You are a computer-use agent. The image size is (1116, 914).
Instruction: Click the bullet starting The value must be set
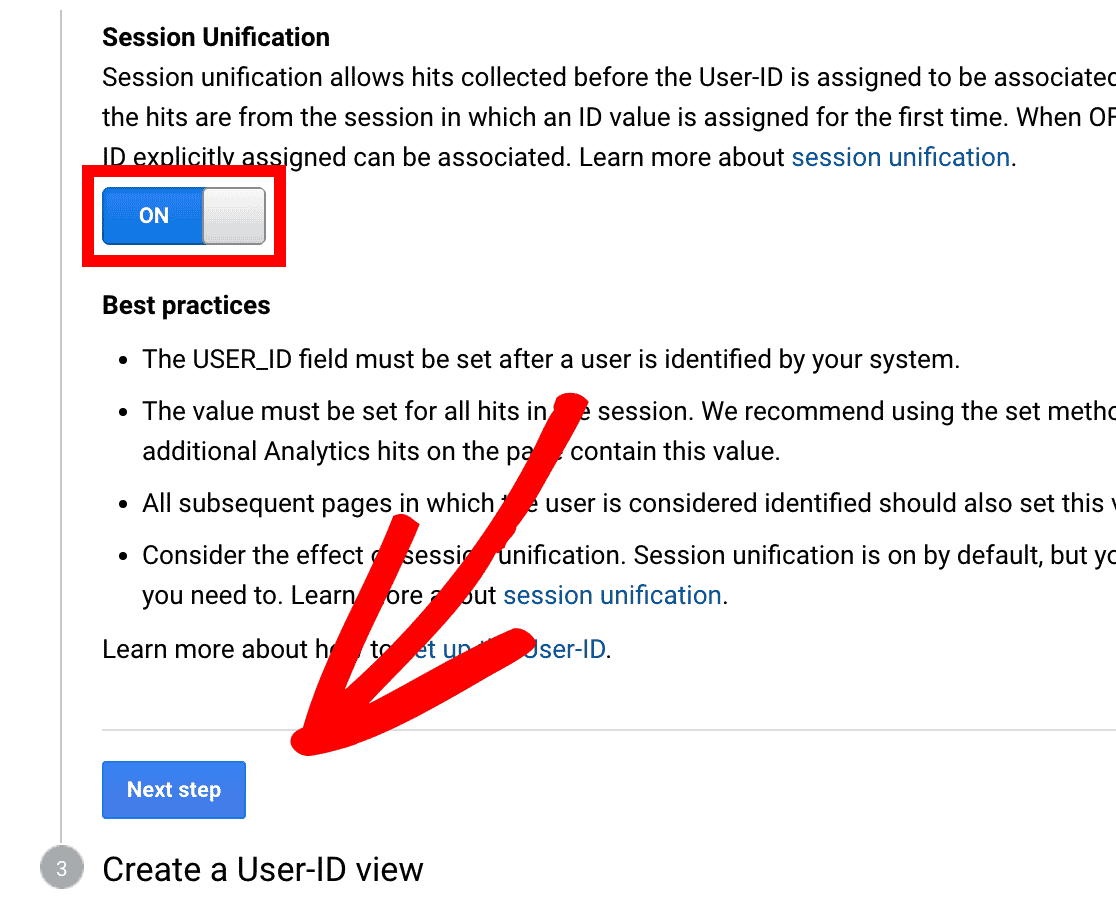[629, 431]
